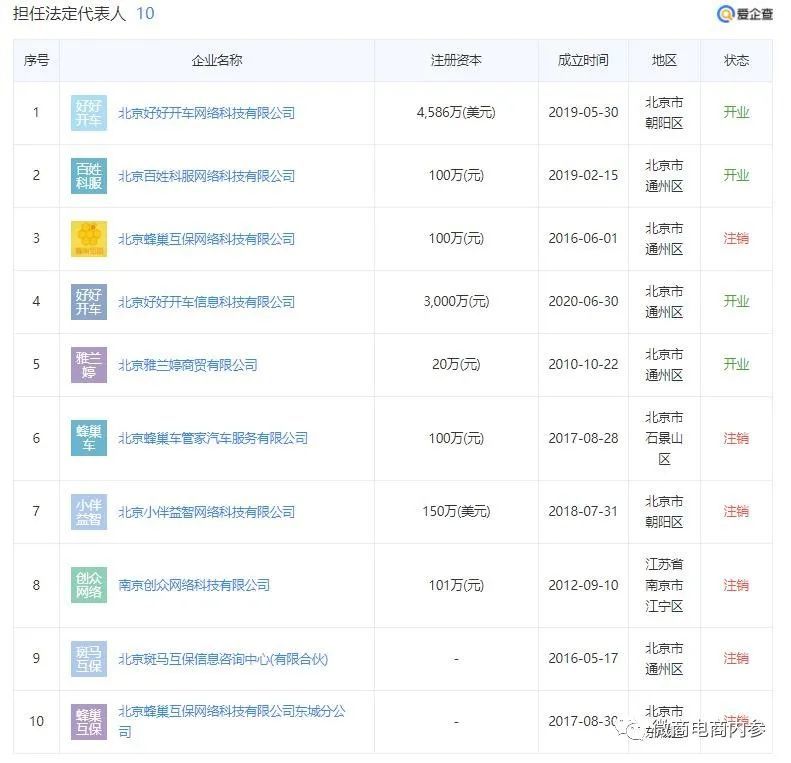Click the 爱企查 logo at top right
This screenshot has height=763, width=791.
point(745,14)
